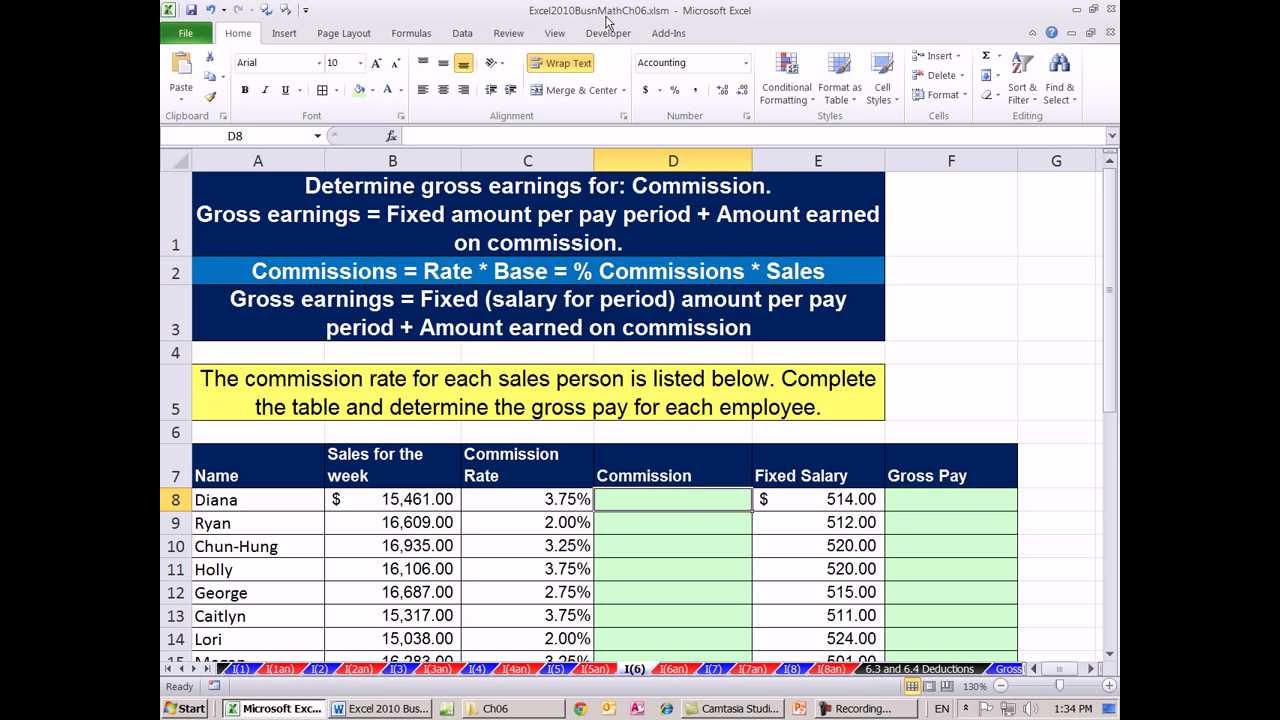
Task: Open the Windows Start menu
Action: coord(186,709)
